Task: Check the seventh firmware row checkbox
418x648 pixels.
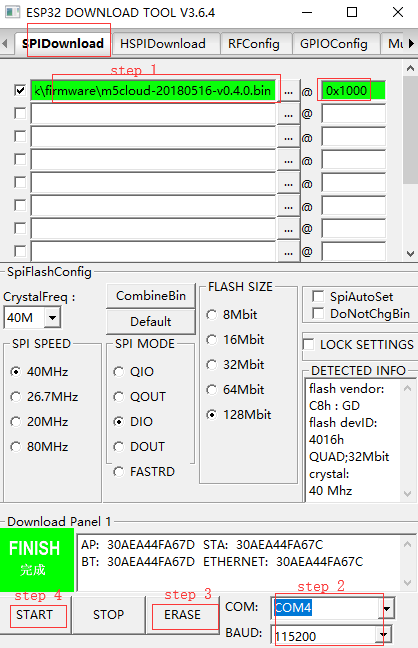Action: 20,228
